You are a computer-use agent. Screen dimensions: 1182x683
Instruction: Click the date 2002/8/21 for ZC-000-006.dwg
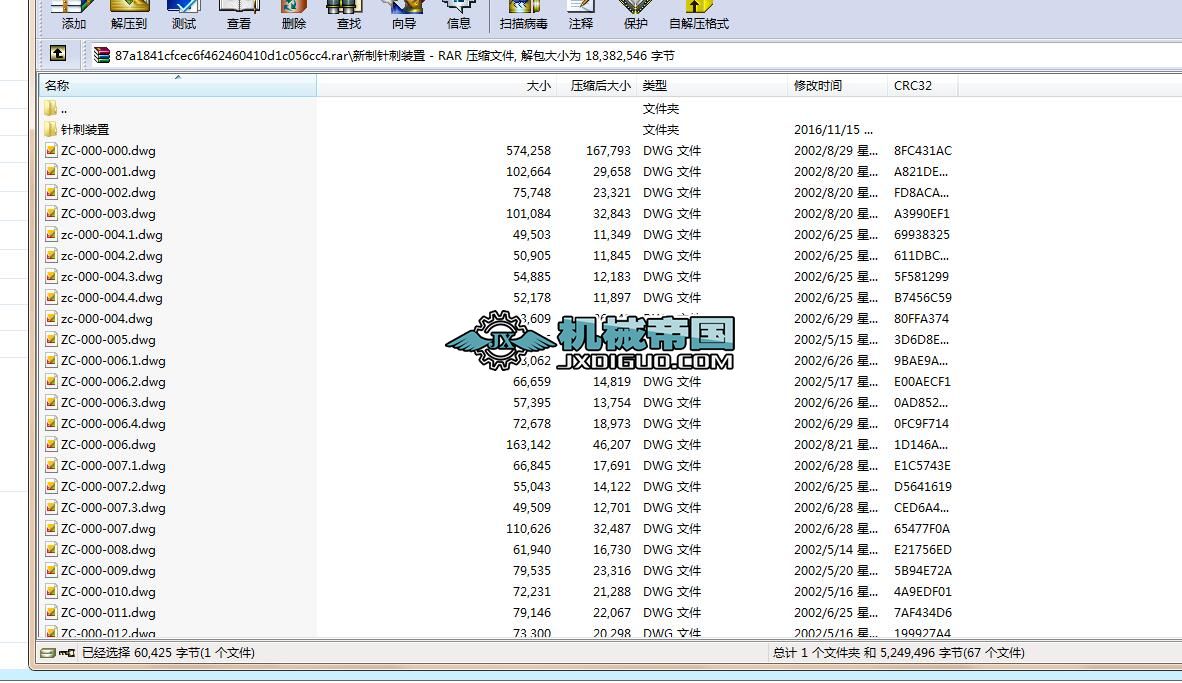click(x=836, y=445)
